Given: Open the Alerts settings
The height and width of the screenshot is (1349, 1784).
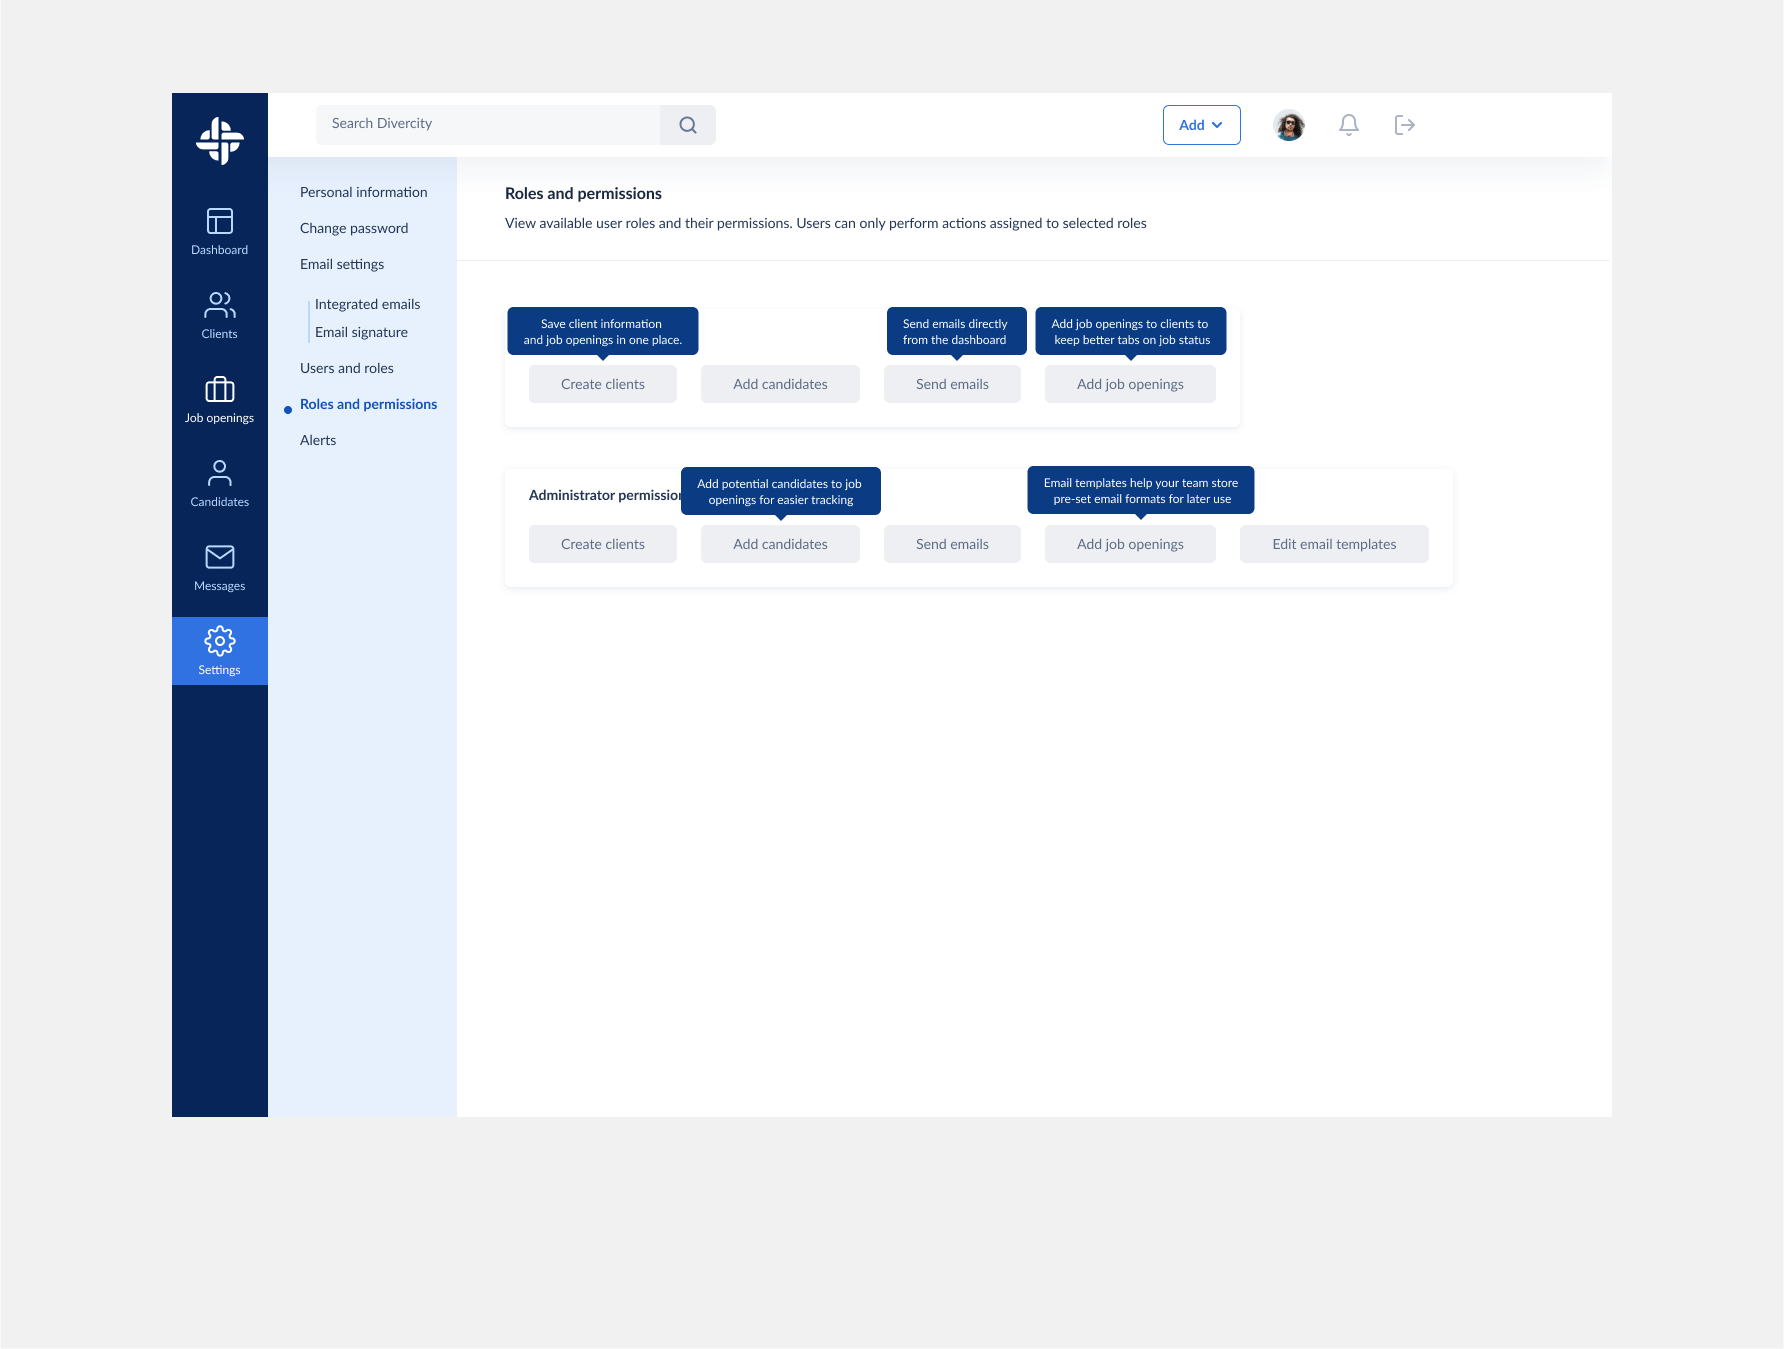Looking at the screenshot, I should (318, 440).
